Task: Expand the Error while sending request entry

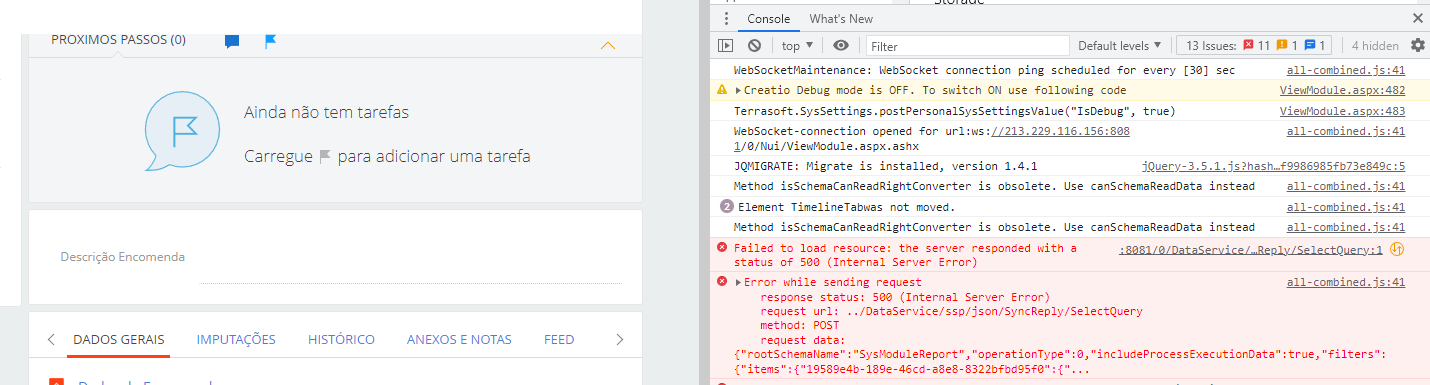Action: (x=738, y=283)
